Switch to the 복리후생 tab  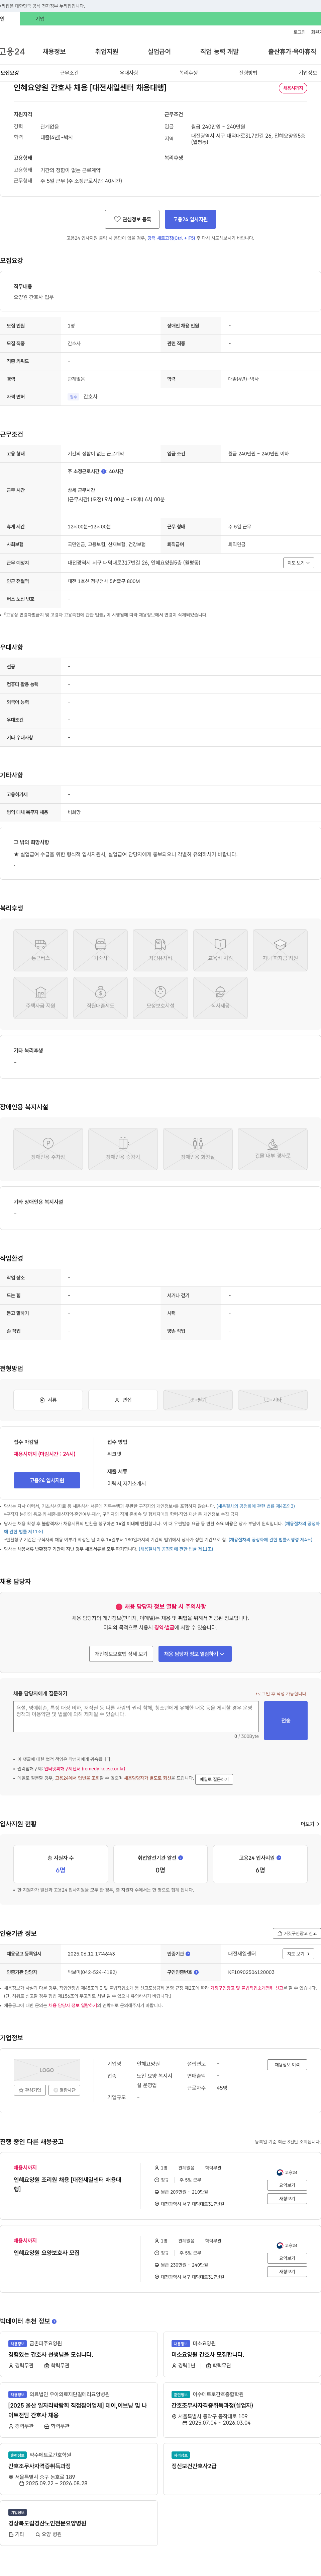(188, 73)
